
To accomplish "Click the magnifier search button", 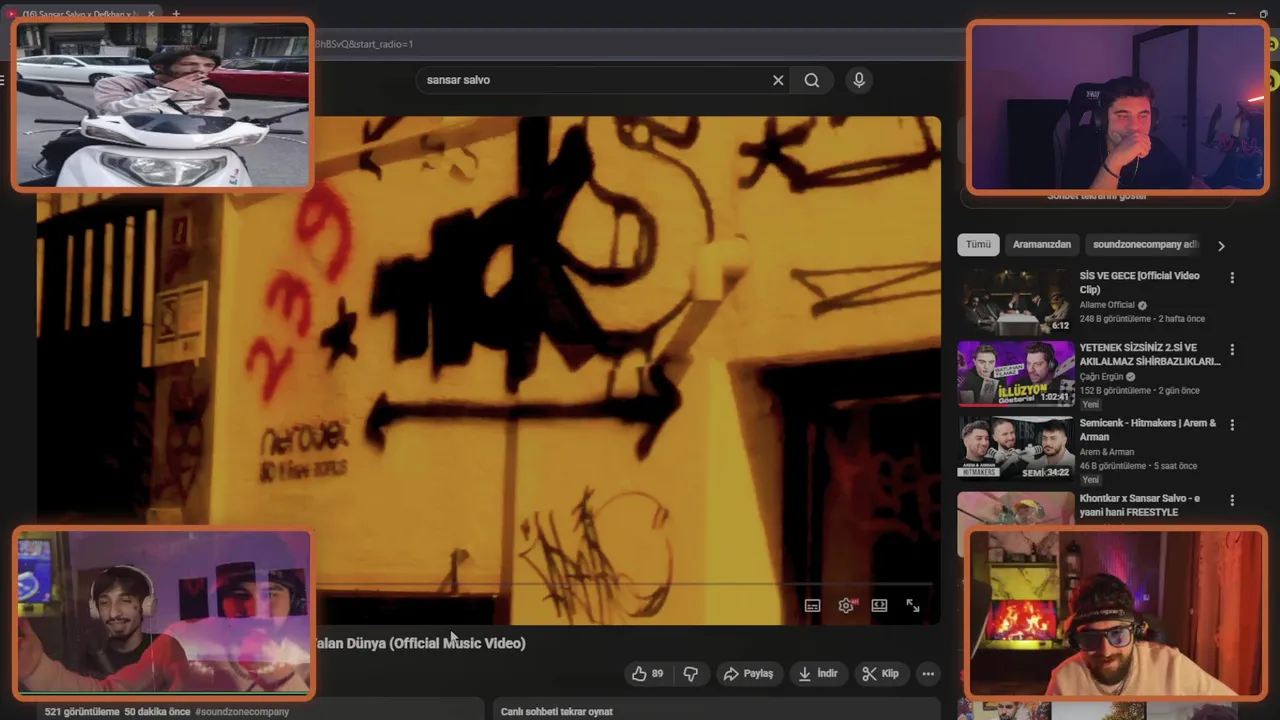I will tap(812, 80).
